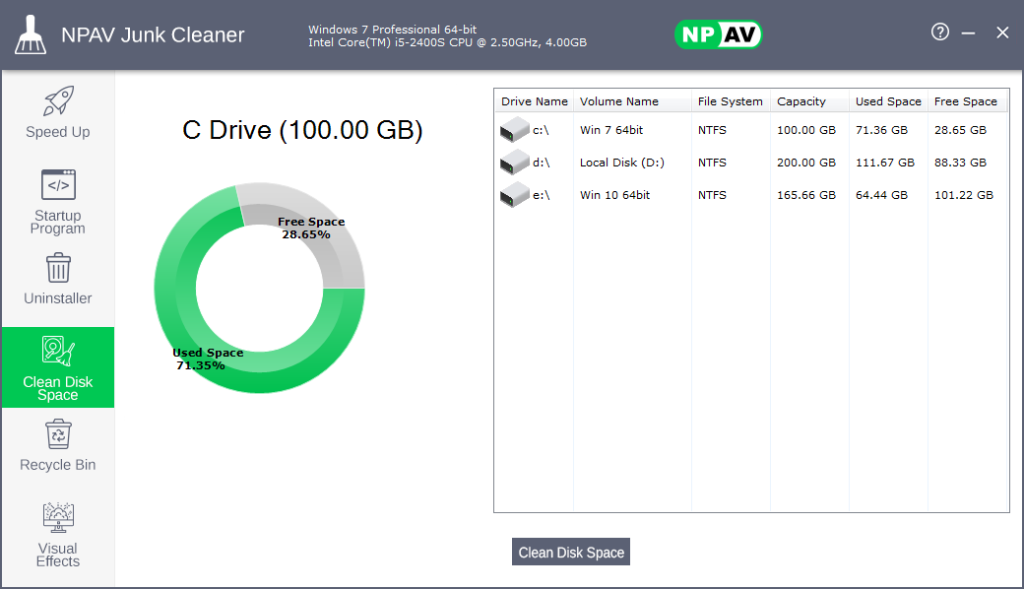Click the c:\ drive disk icon
Image resolution: width=1024 pixels, height=589 pixels.
click(515, 130)
